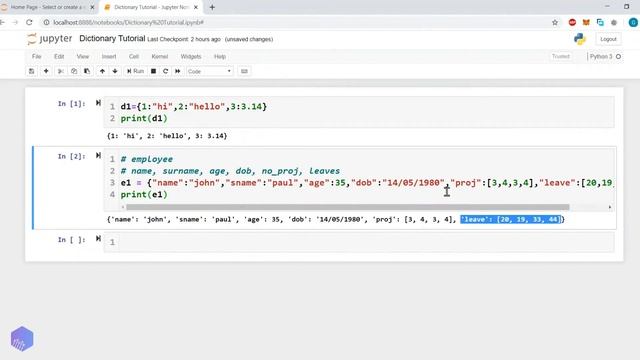Open the View menu

pyautogui.click(x=83, y=56)
